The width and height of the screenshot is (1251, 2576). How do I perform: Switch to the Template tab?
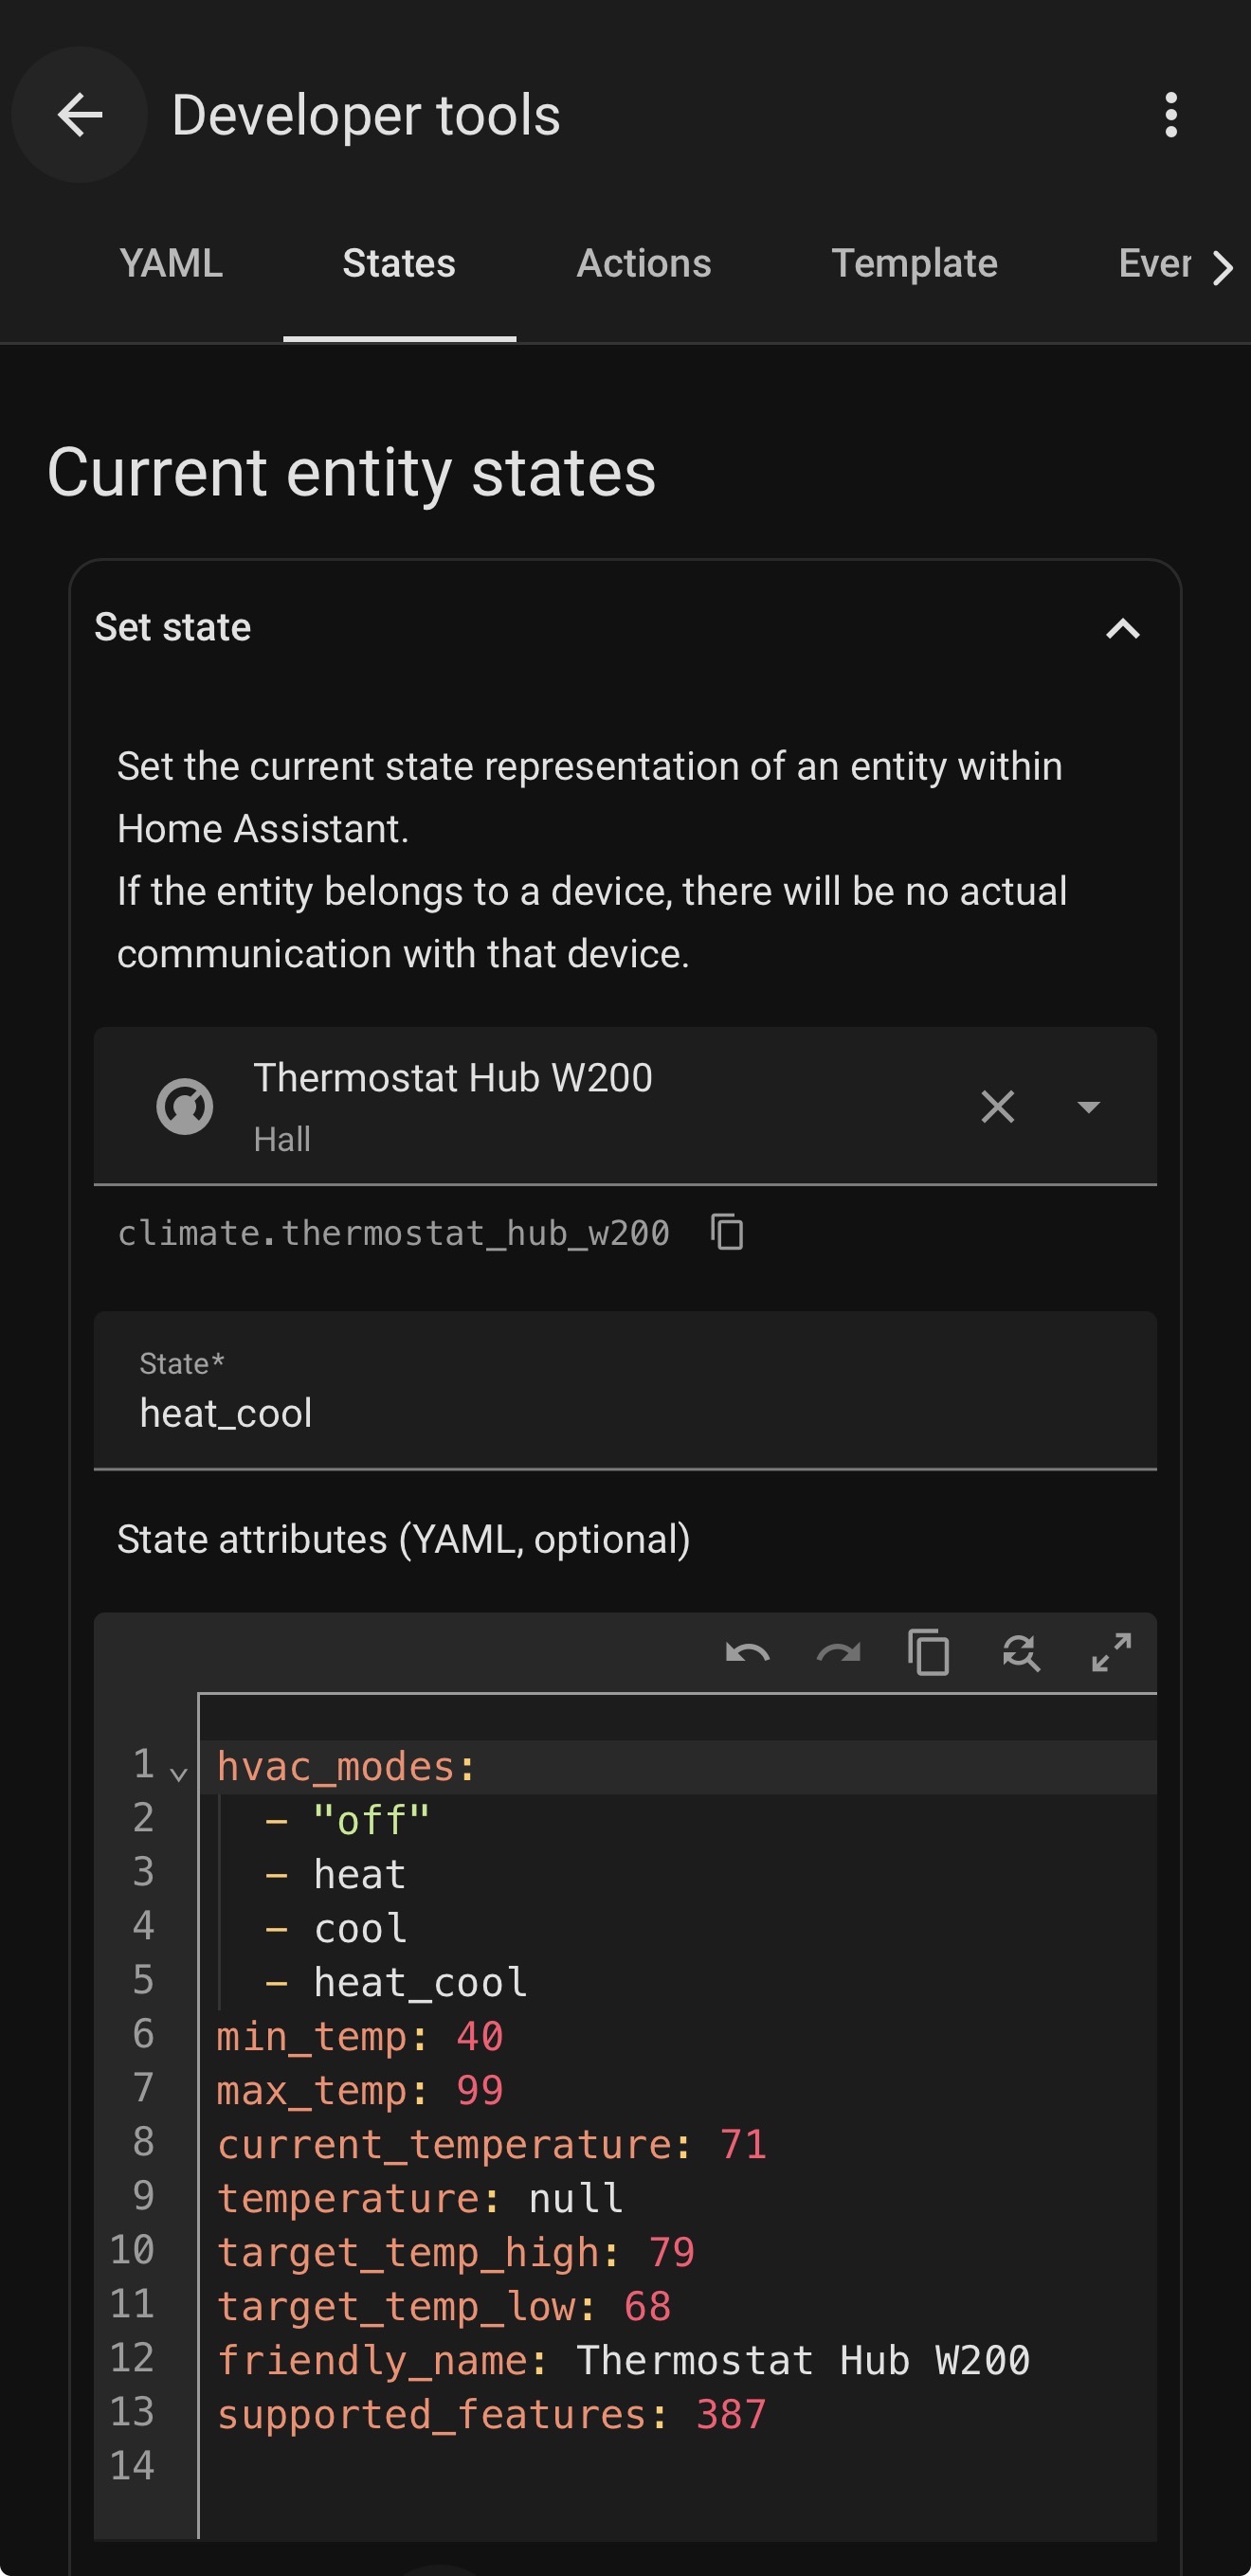click(914, 264)
